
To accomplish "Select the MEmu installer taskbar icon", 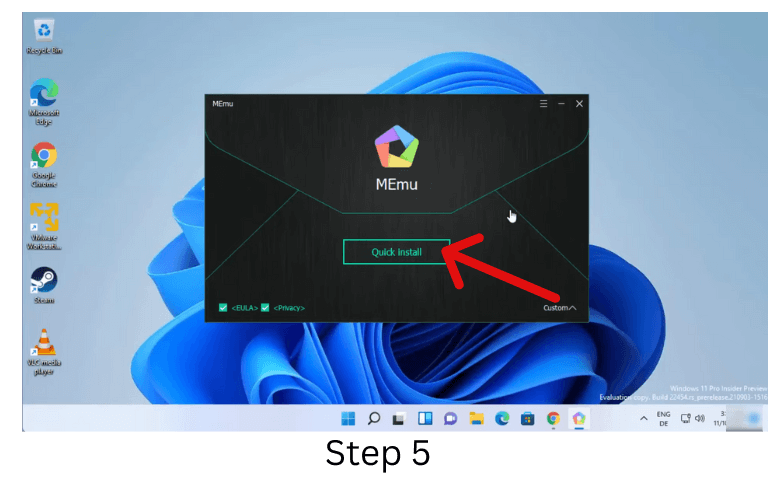I will (x=579, y=418).
